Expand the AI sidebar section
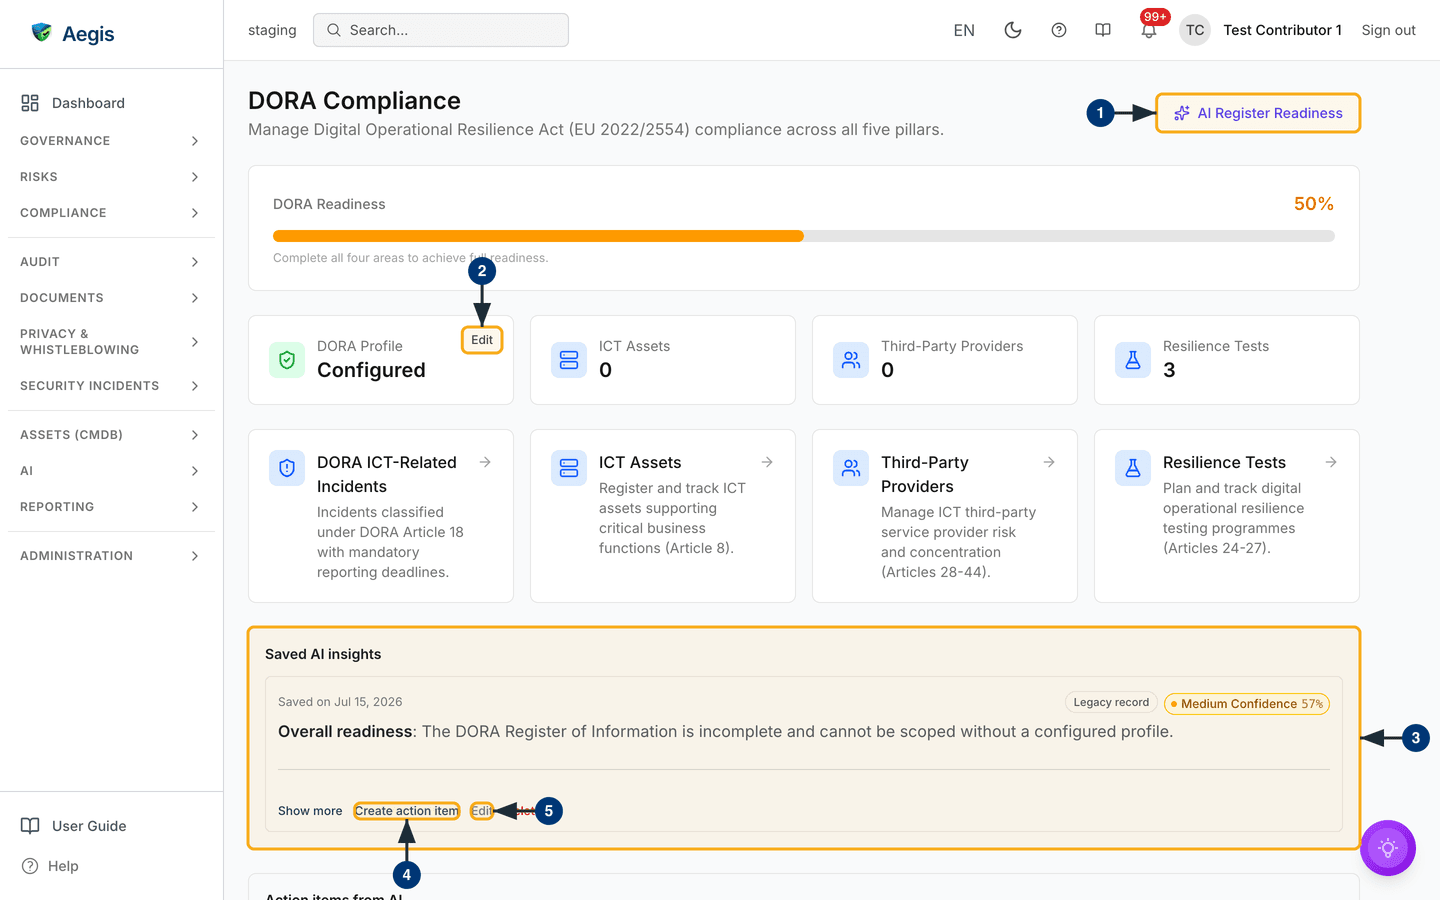This screenshot has height=900, width=1440. coord(111,471)
